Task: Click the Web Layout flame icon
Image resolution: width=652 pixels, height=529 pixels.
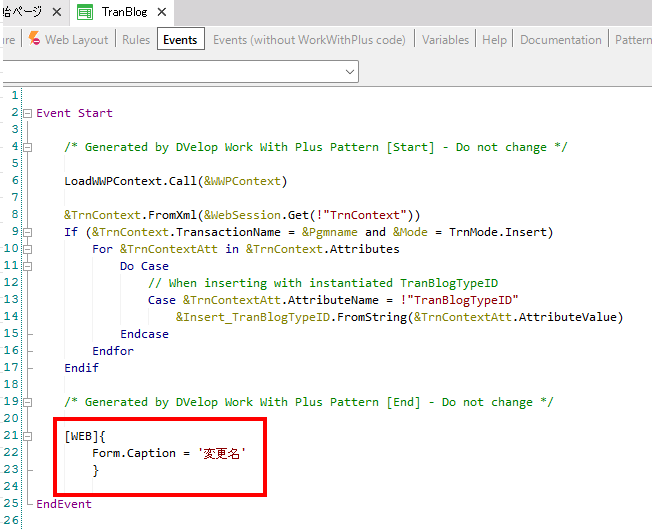Action: (34, 40)
